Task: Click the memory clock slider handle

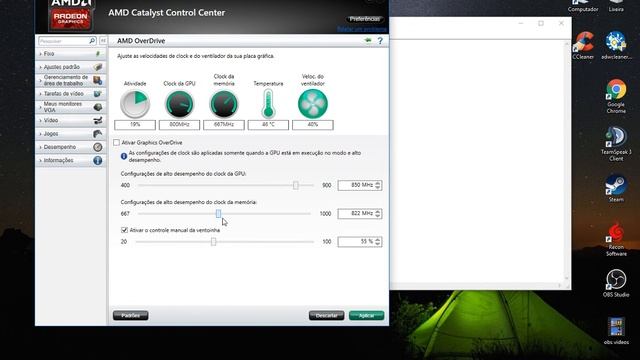Action: pos(218,213)
